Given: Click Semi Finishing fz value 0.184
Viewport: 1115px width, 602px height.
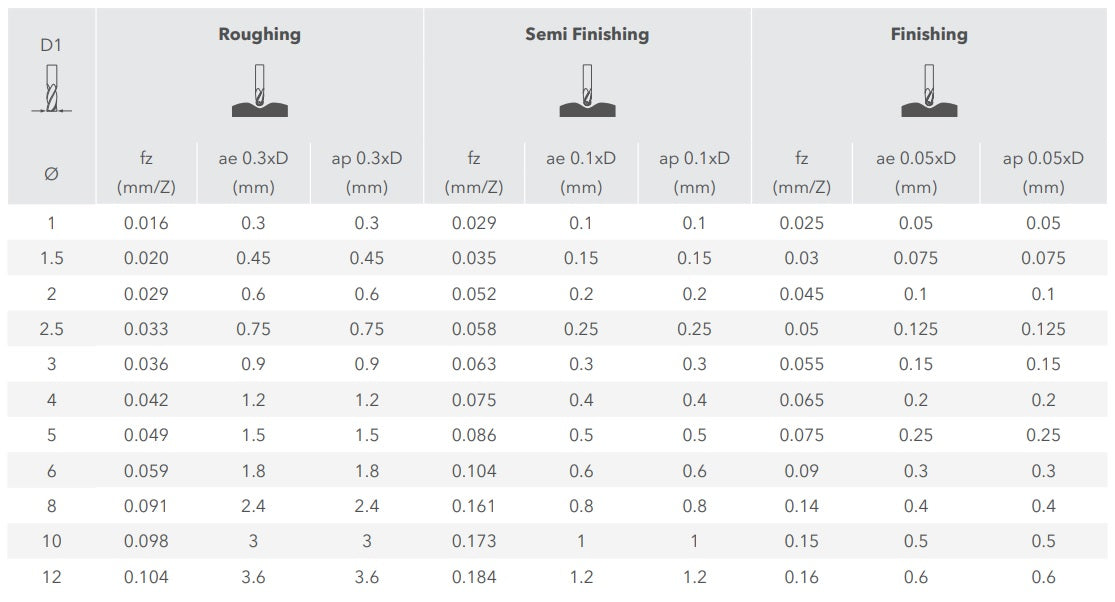Looking at the screenshot, I should [474, 577].
